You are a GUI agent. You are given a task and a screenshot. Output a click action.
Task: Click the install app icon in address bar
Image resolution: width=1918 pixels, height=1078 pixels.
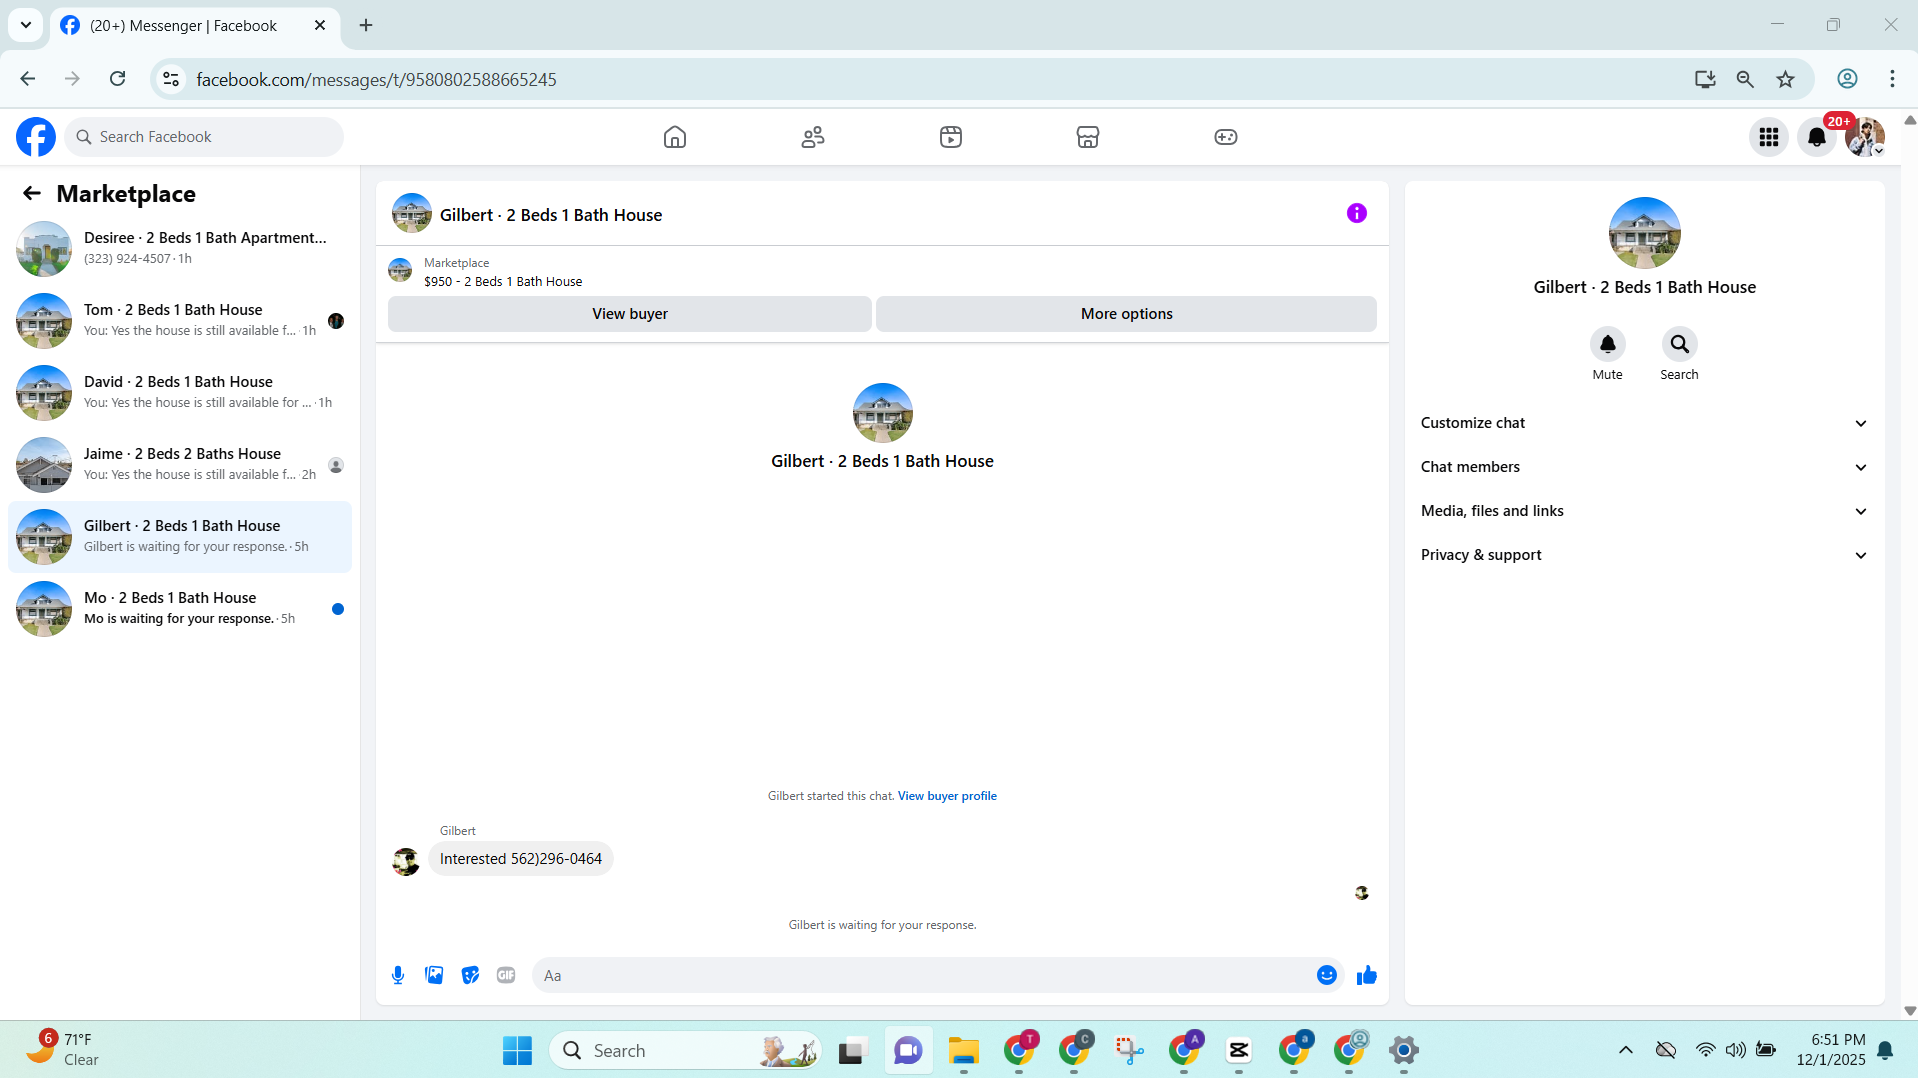[x=1705, y=79]
